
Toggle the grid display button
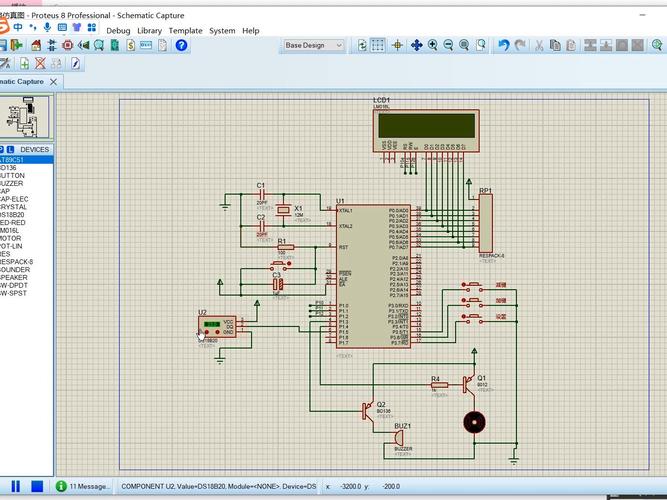377,45
